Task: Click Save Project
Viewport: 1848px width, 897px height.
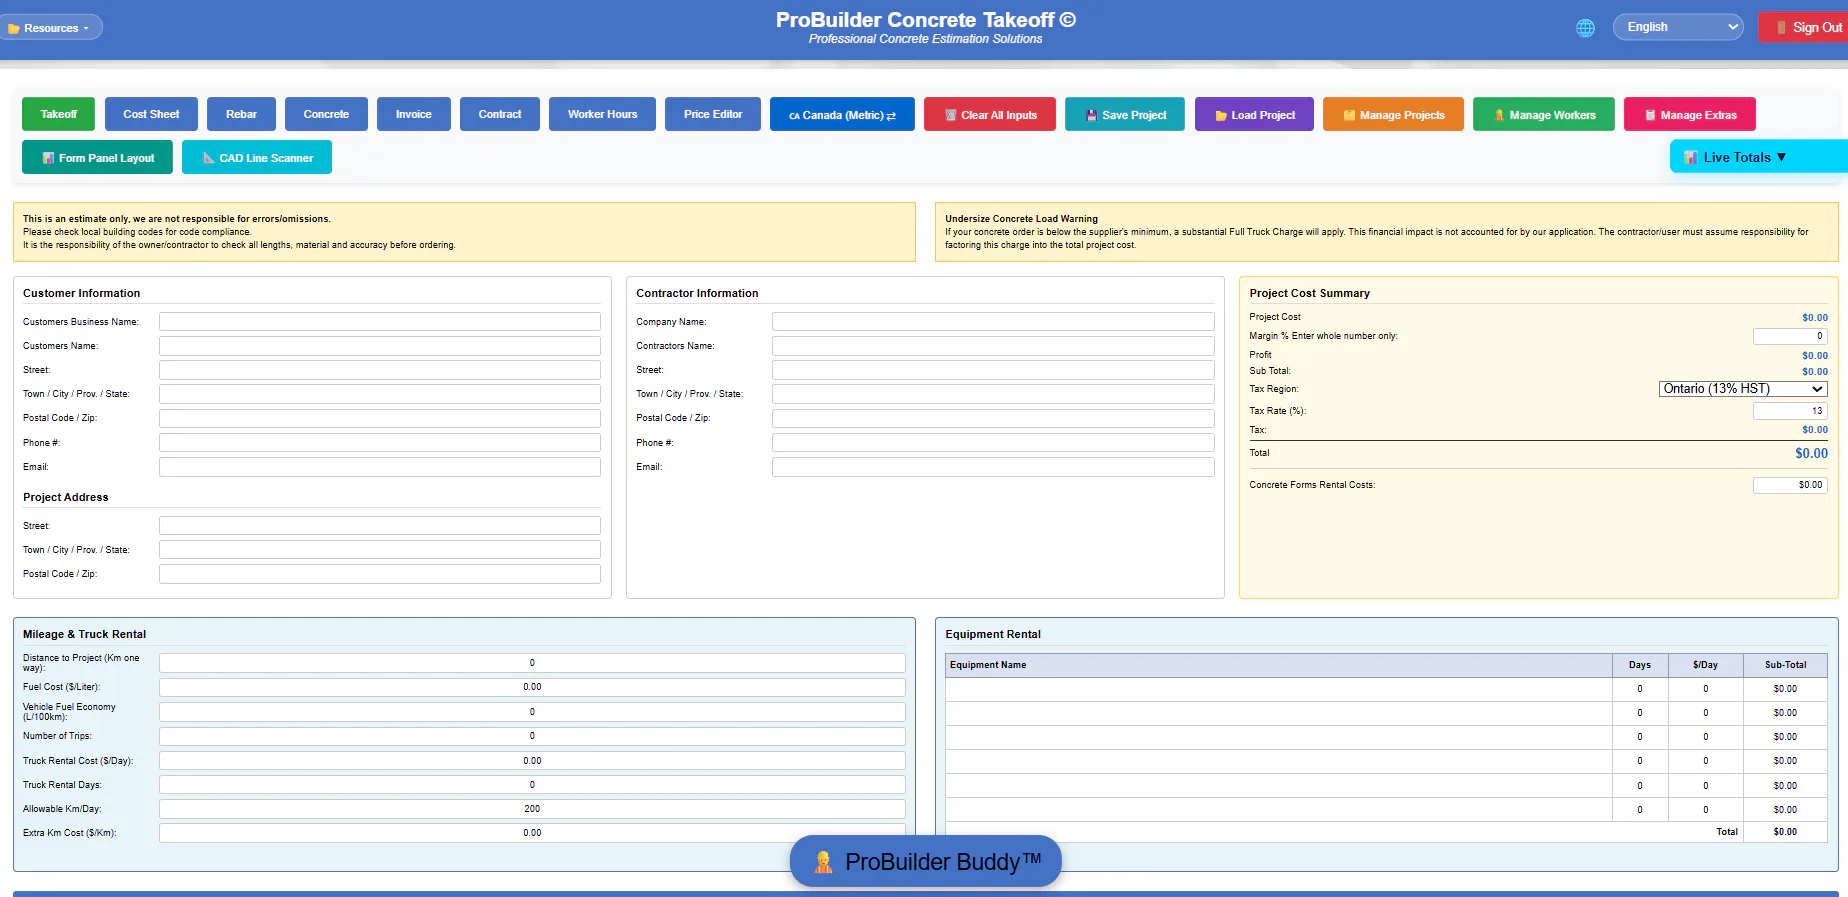Action: [x=1125, y=115]
